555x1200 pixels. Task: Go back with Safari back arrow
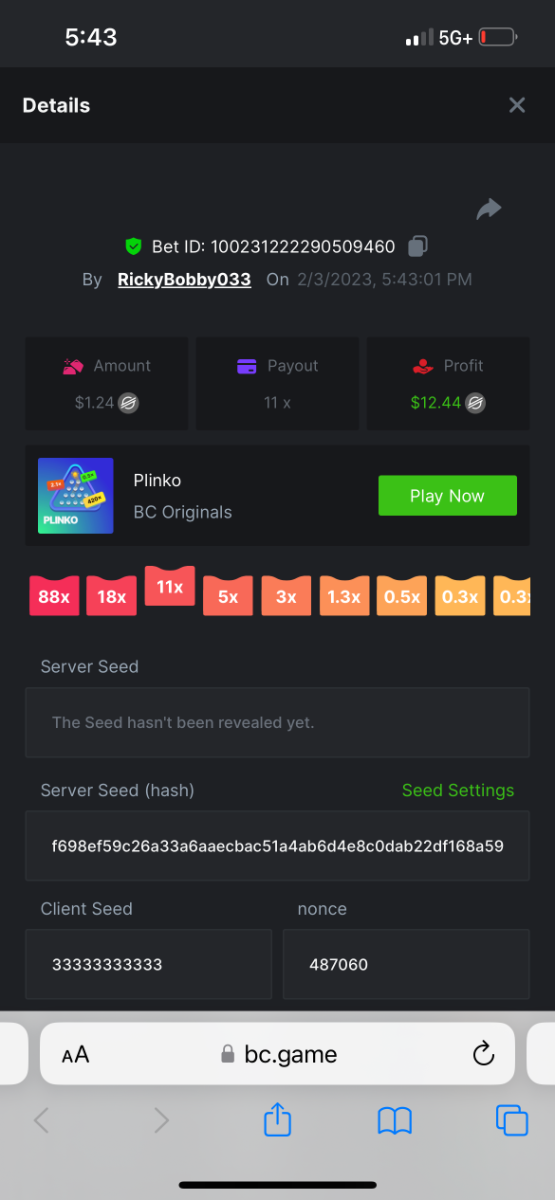(x=41, y=1120)
